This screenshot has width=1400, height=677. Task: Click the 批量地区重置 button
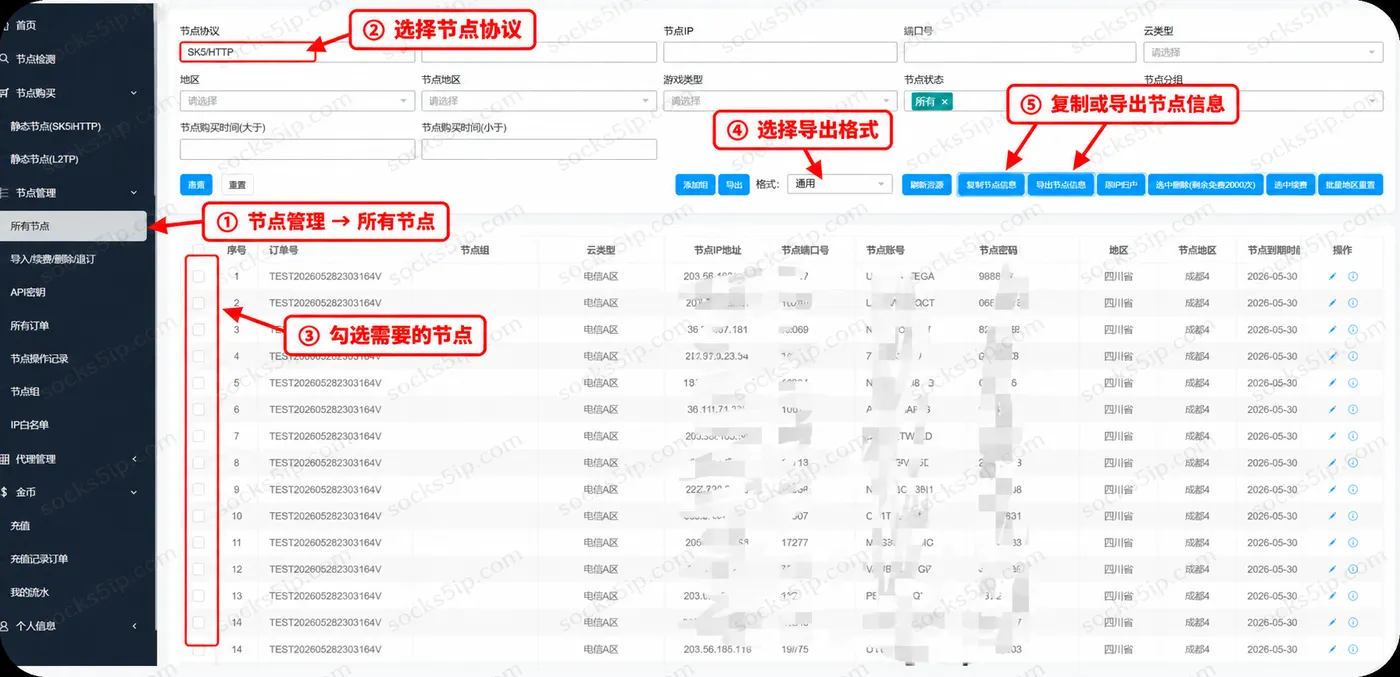pyautogui.click(x=1351, y=185)
